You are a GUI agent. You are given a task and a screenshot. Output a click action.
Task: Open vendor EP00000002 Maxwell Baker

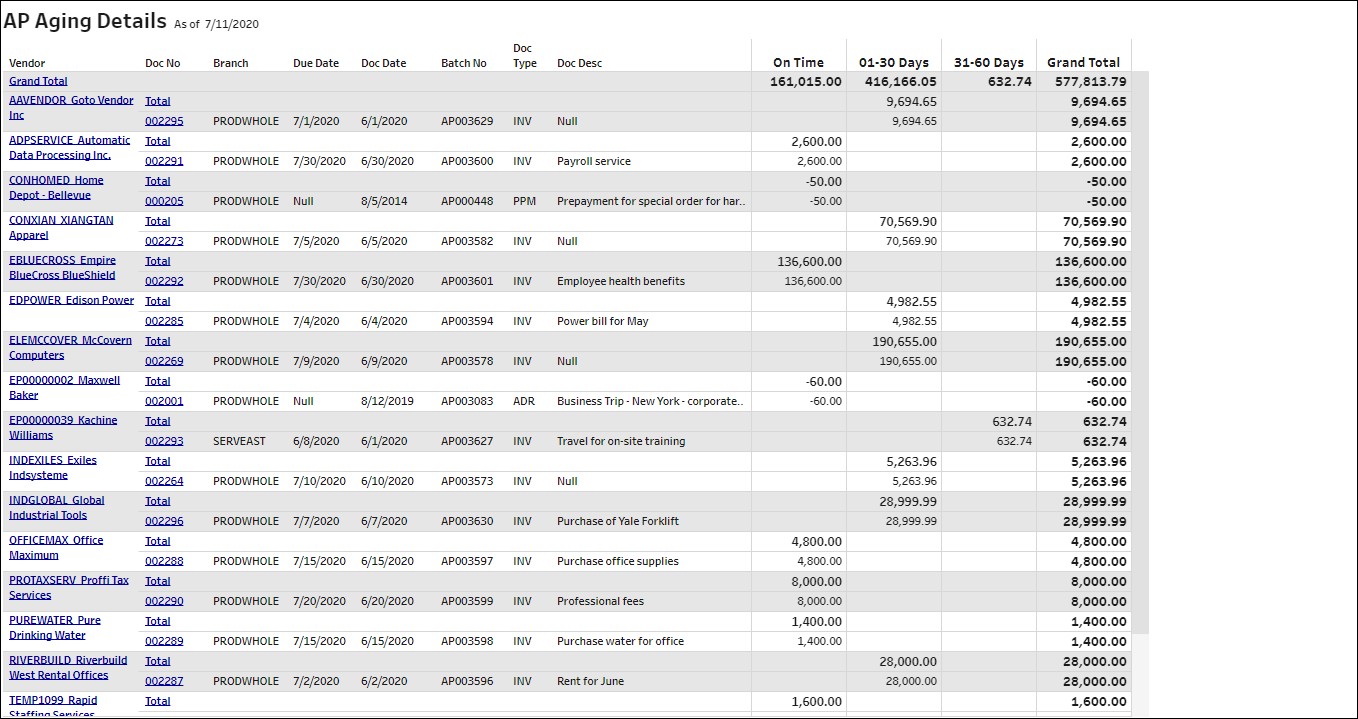[x=64, y=388]
